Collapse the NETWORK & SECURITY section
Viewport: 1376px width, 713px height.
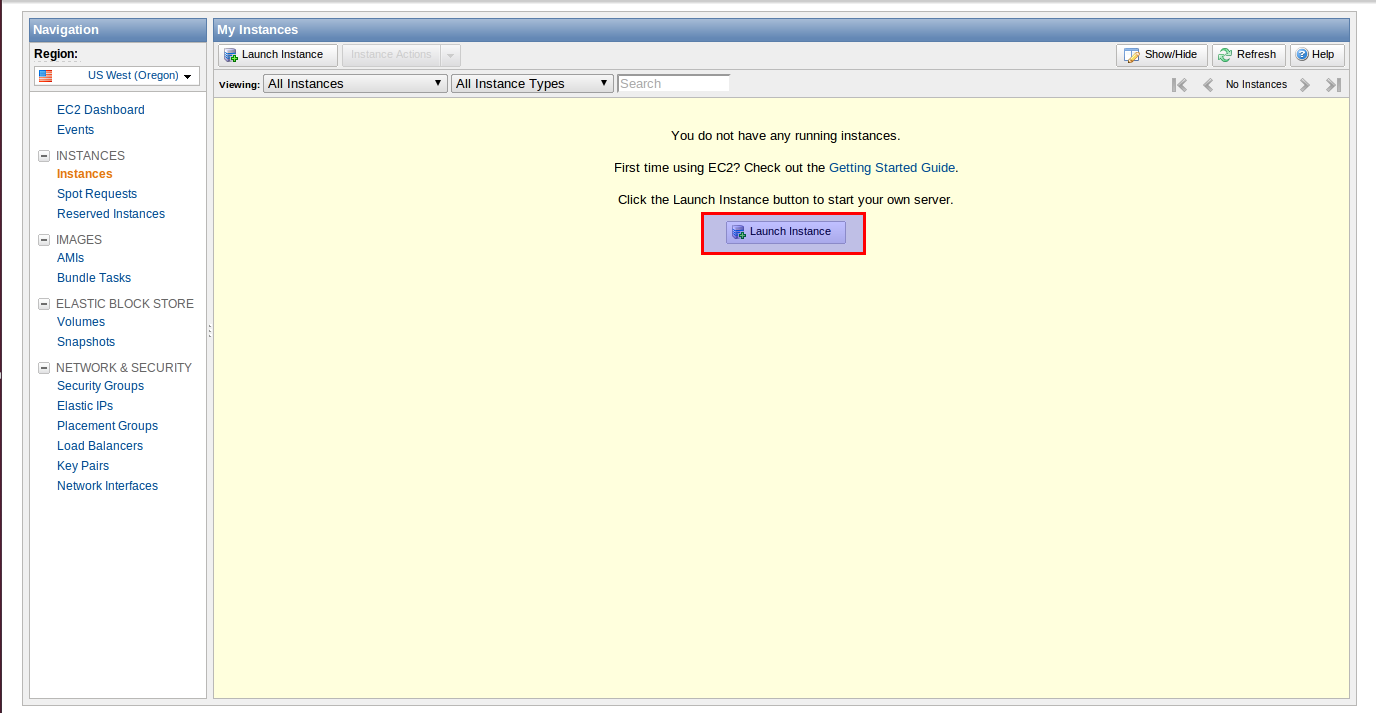pos(44,368)
